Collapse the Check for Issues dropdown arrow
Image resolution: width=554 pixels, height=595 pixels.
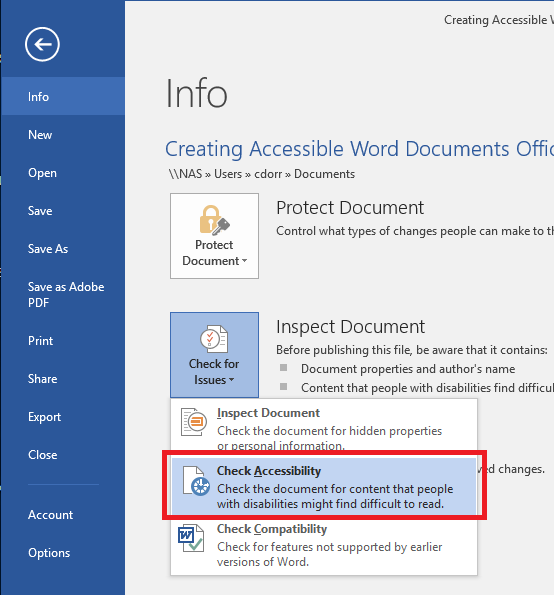231,380
